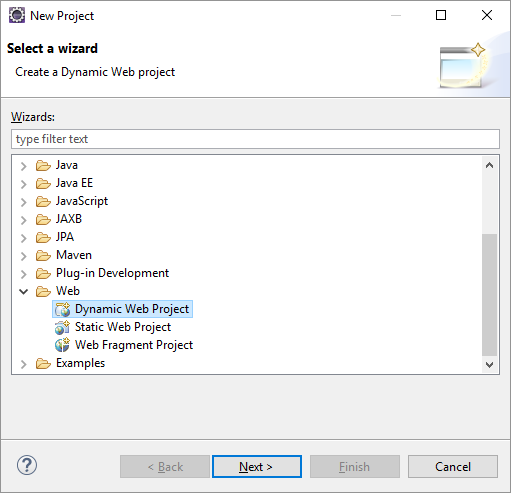Select the JavaScript label
This screenshot has width=511, height=493.
82,201
